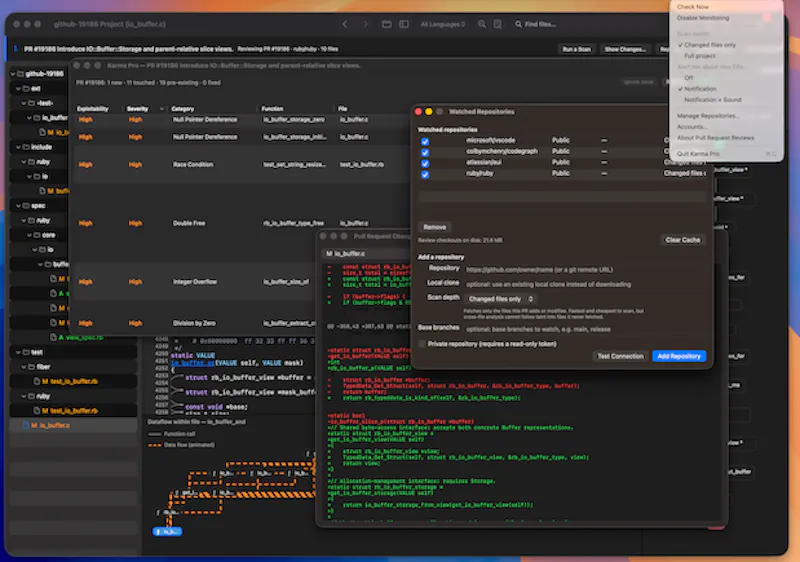The image size is (800, 562).
Task: Collapse the test folder chevron
Action: click(18, 352)
